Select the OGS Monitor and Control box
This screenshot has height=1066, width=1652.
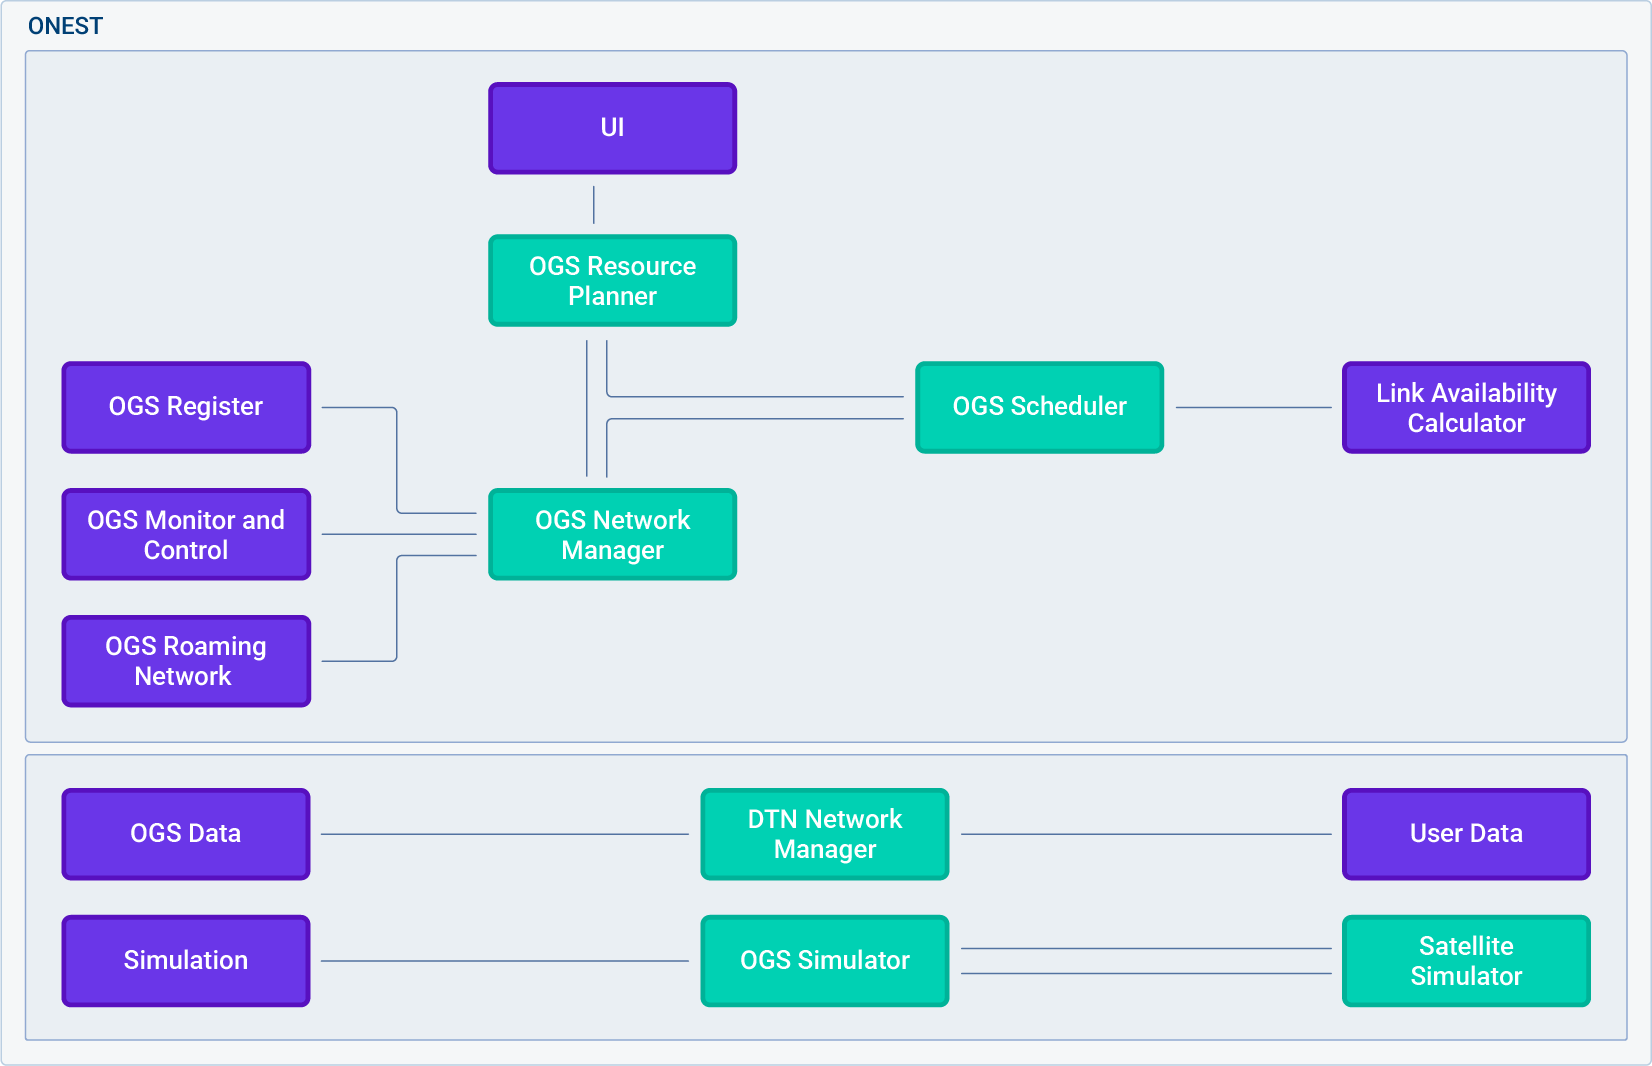click(185, 534)
